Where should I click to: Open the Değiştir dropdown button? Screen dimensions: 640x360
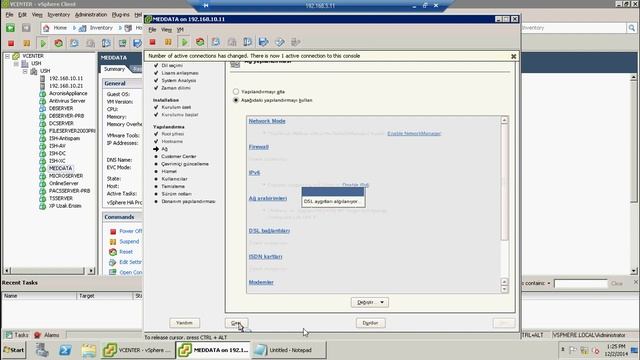[370, 302]
